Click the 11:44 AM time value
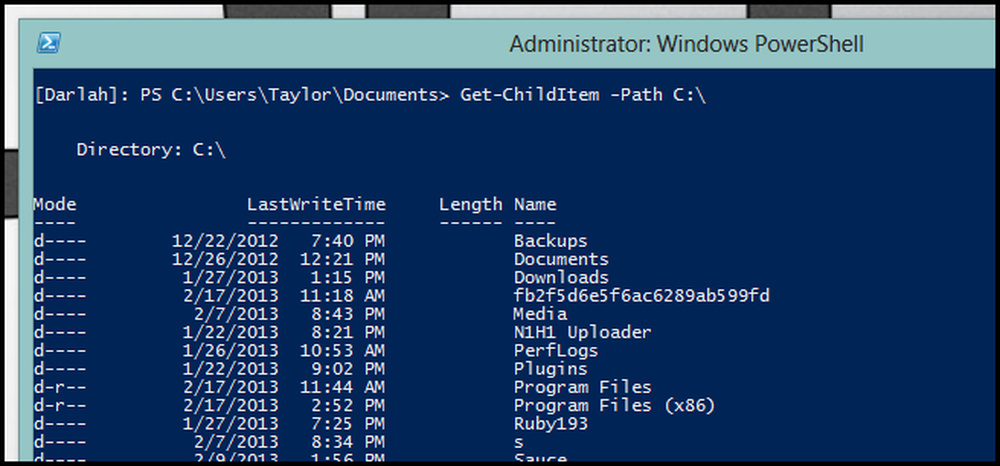Screen dimensions: 1000x466 pos(342,388)
